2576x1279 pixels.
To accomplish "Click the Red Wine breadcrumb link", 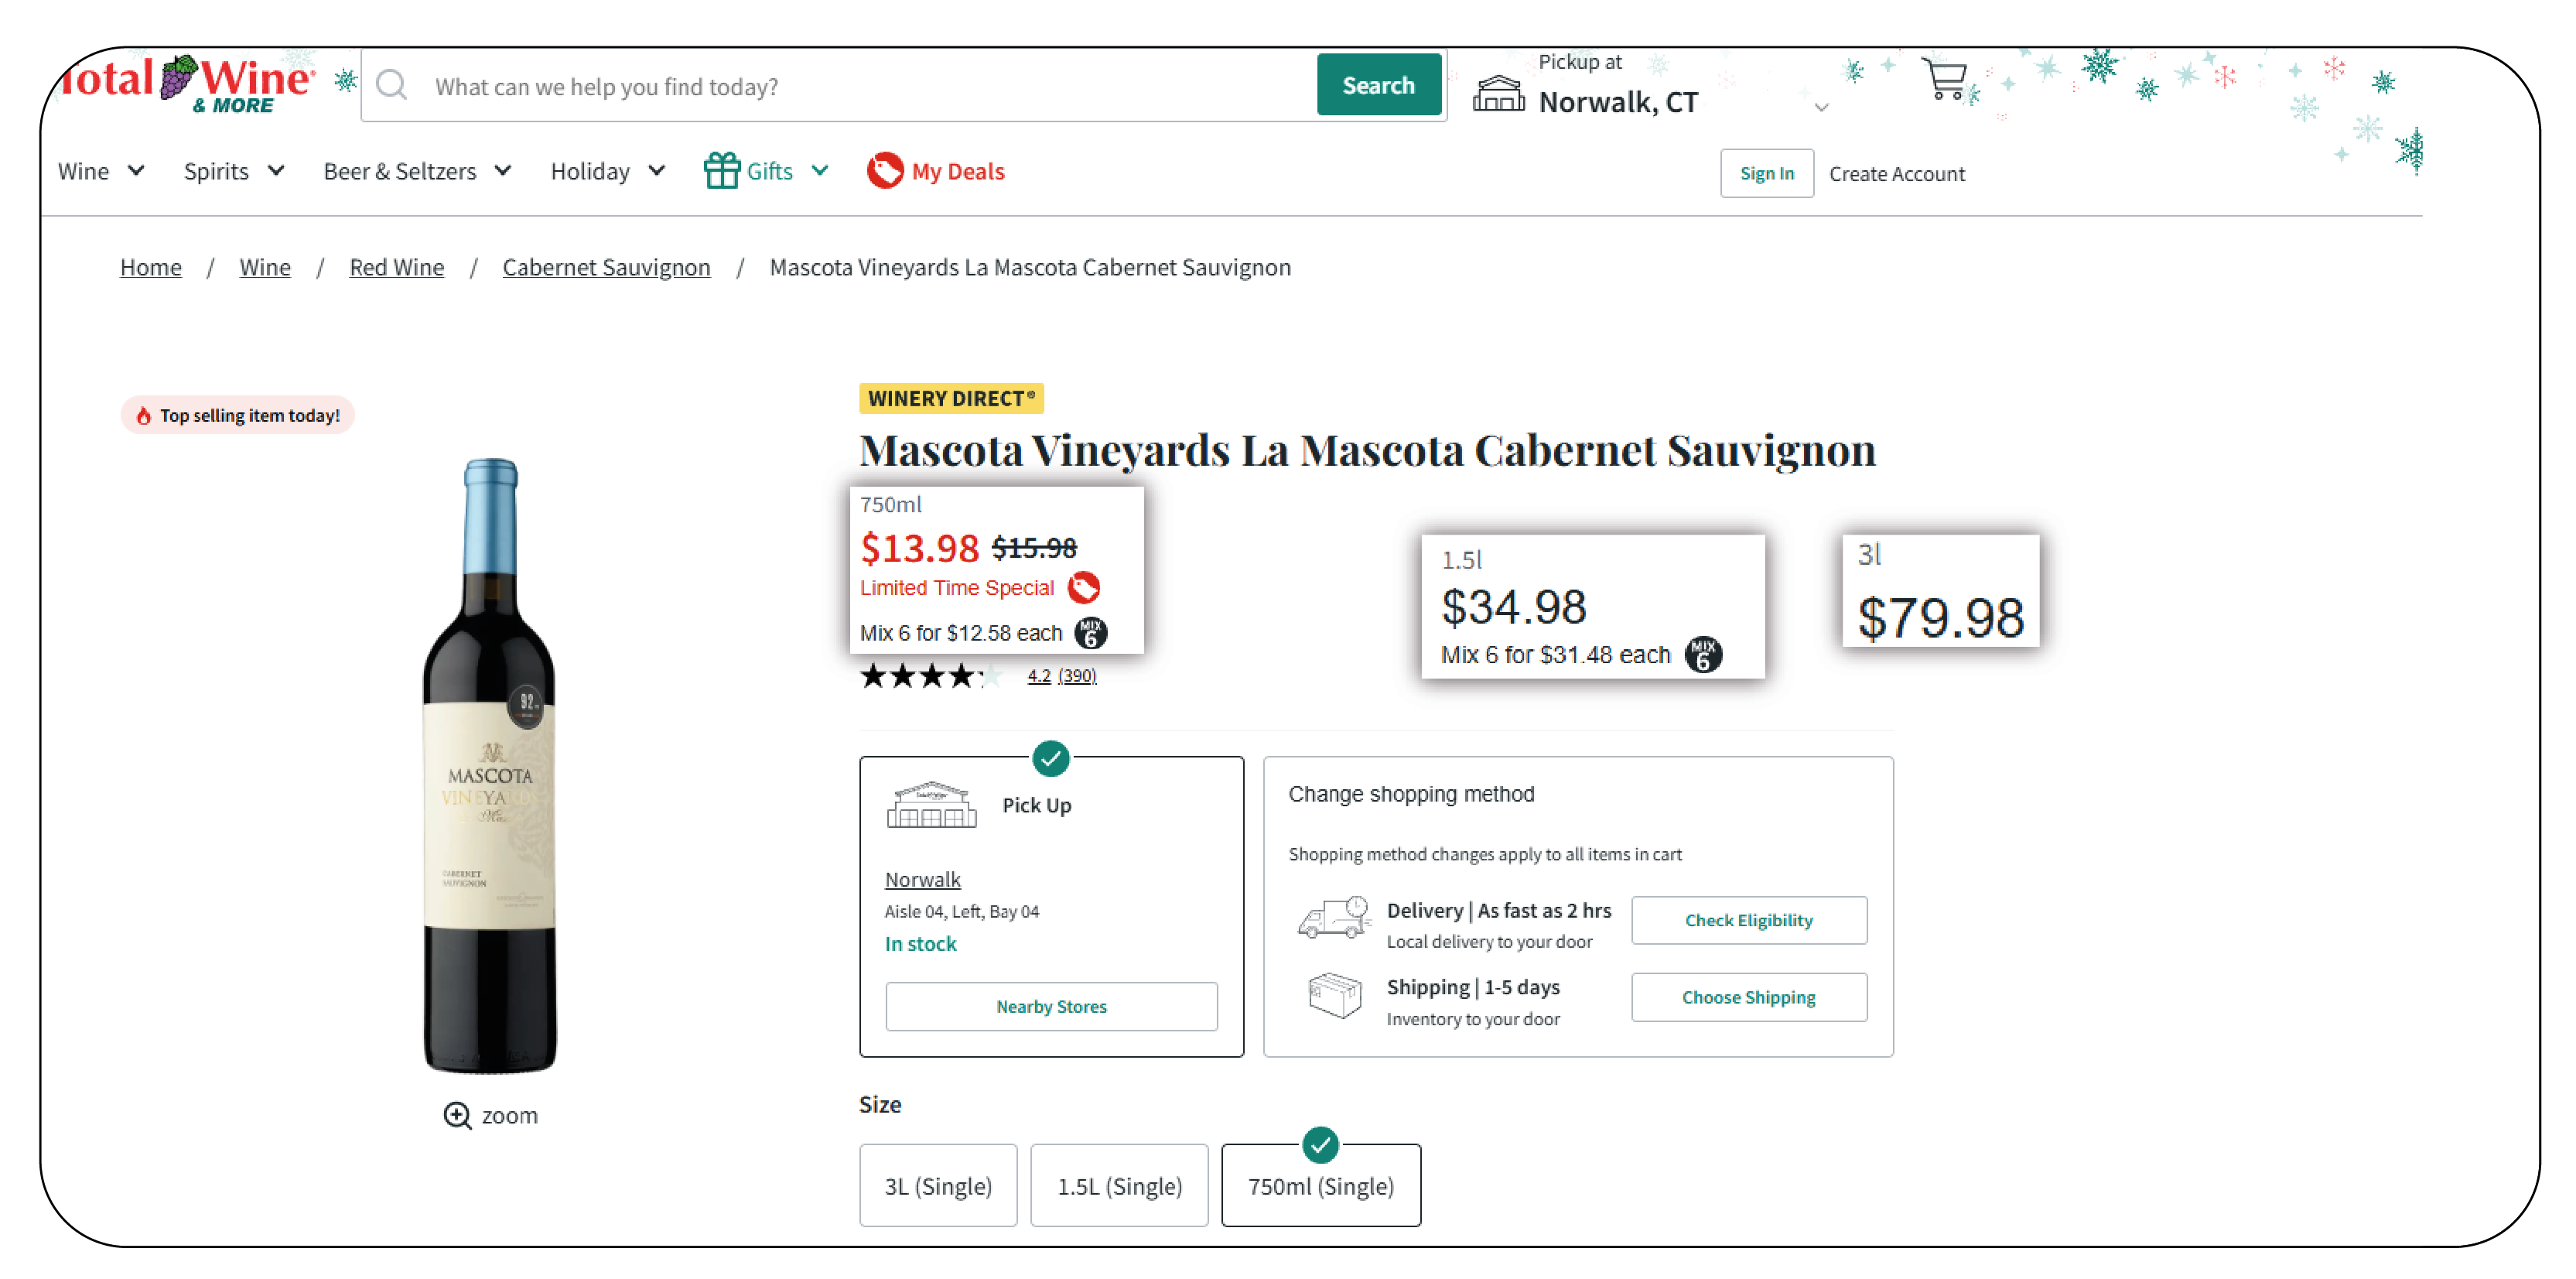I will (396, 267).
